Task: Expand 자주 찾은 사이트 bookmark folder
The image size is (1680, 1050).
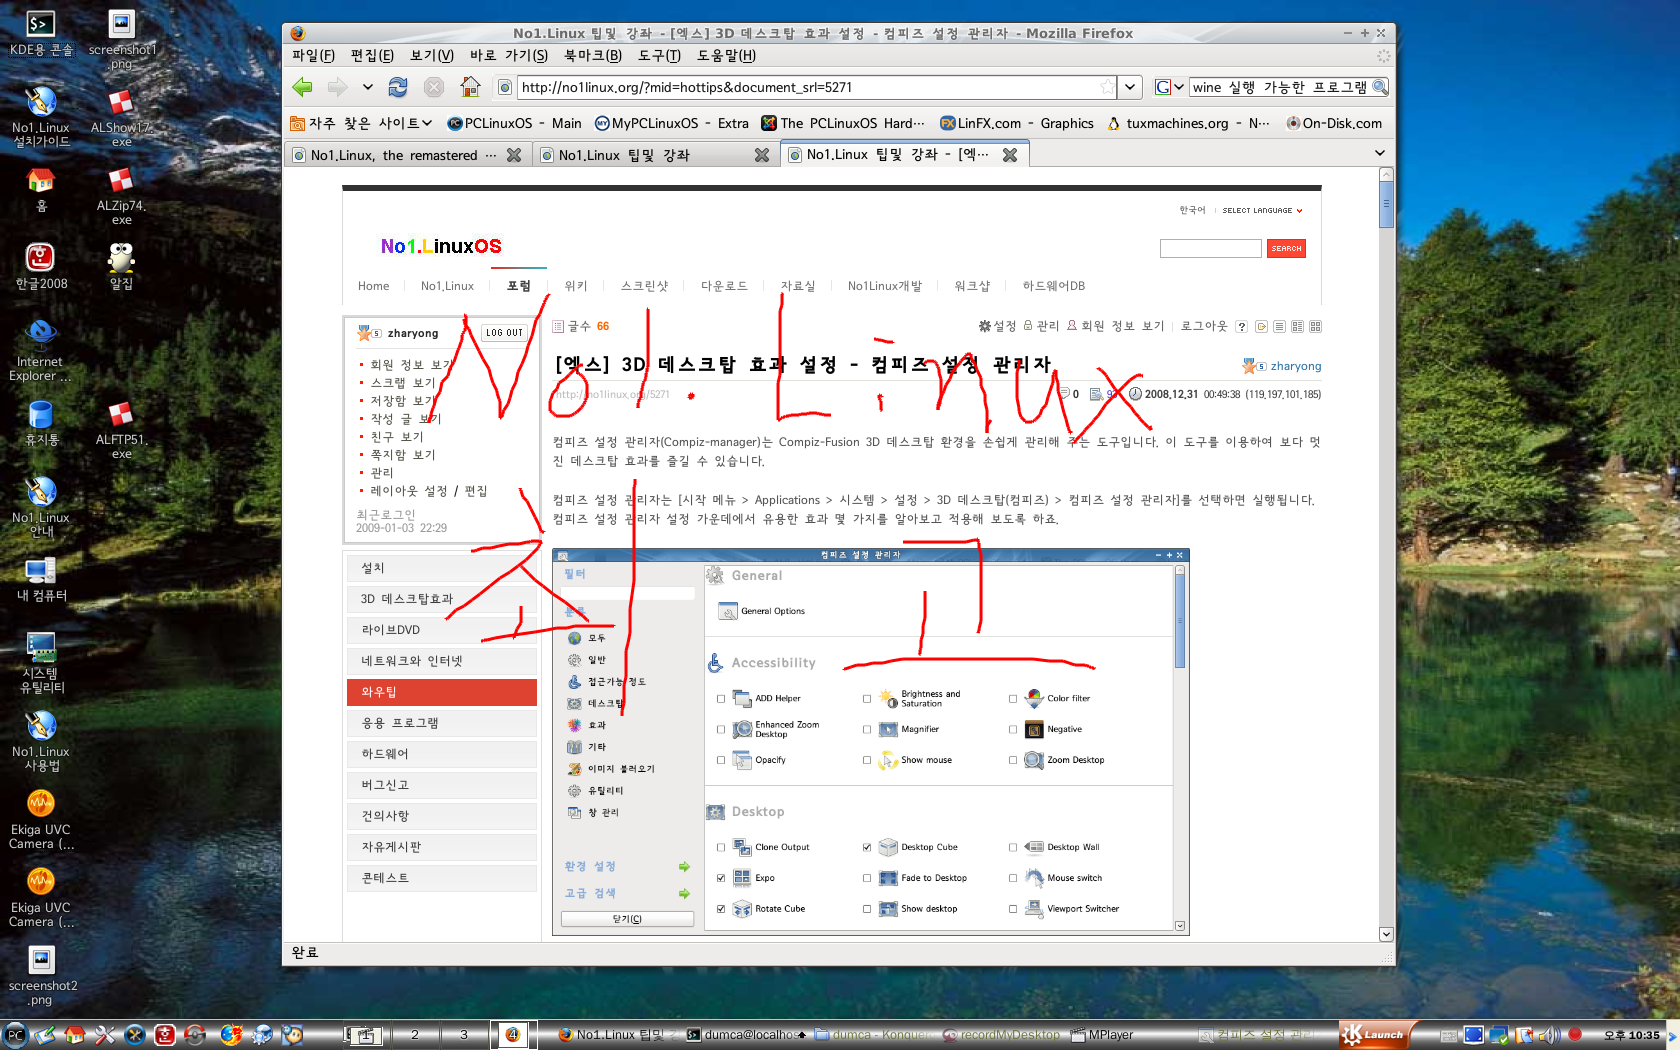Action: tap(361, 123)
